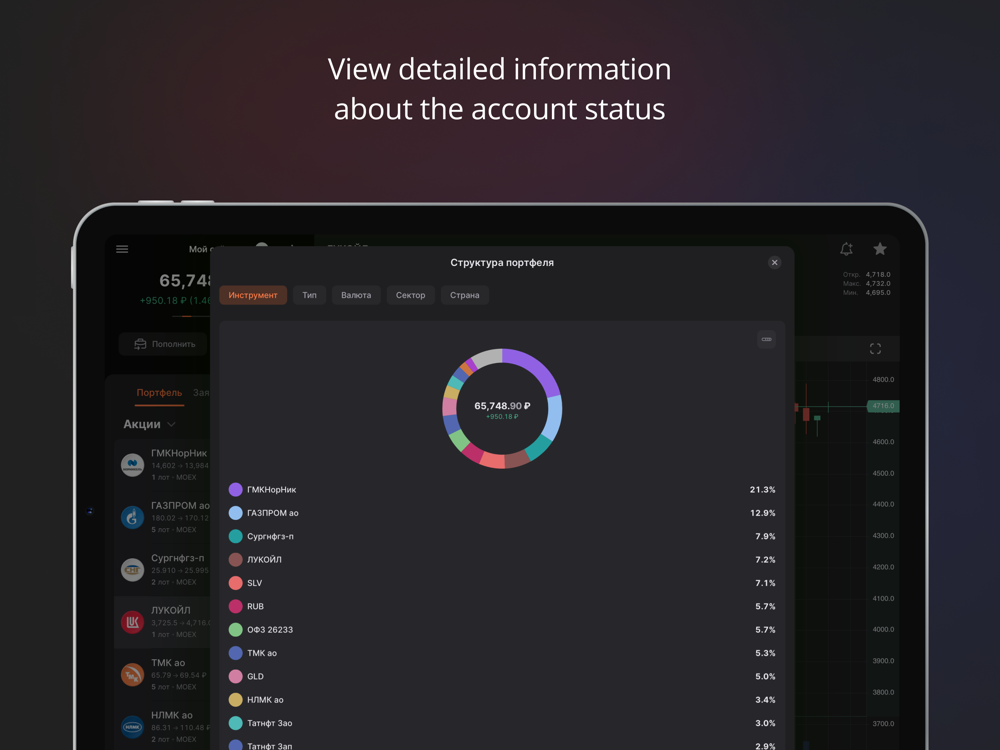Click the 3.4% share value
The width and height of the screenshot is (1000, 750).
pos(765,700)
